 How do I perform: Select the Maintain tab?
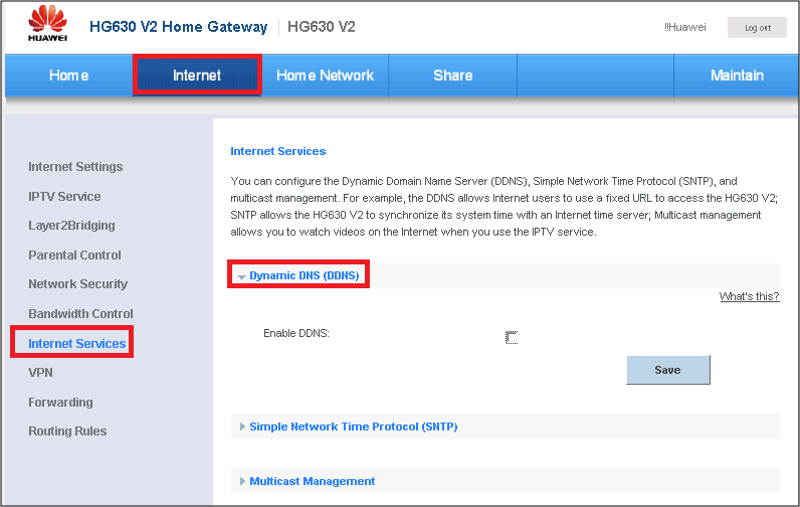pos(736,76)
